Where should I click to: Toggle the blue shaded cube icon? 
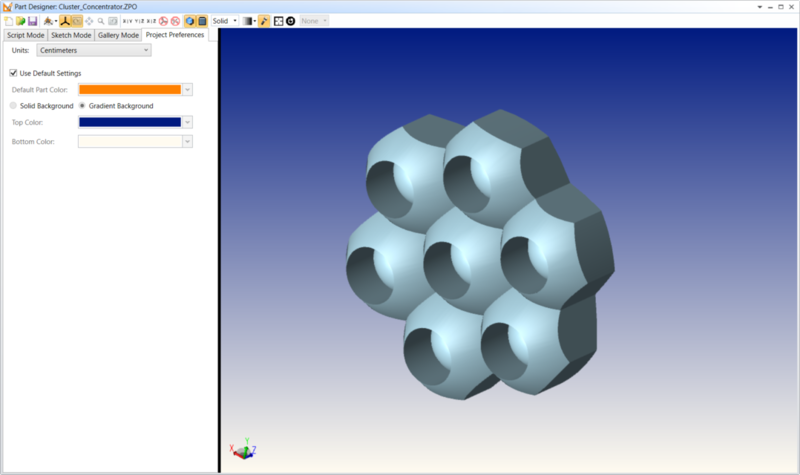190,21
